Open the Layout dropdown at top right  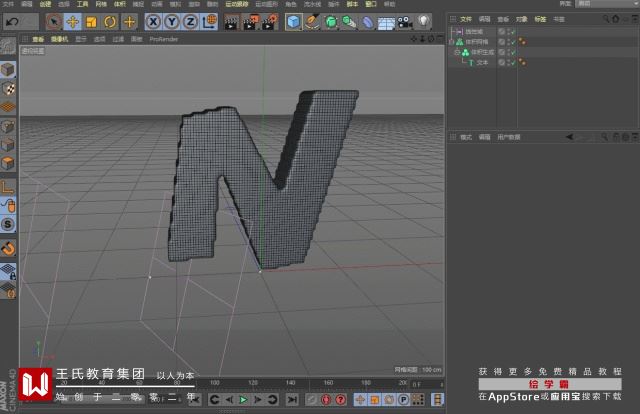(607, 4)
